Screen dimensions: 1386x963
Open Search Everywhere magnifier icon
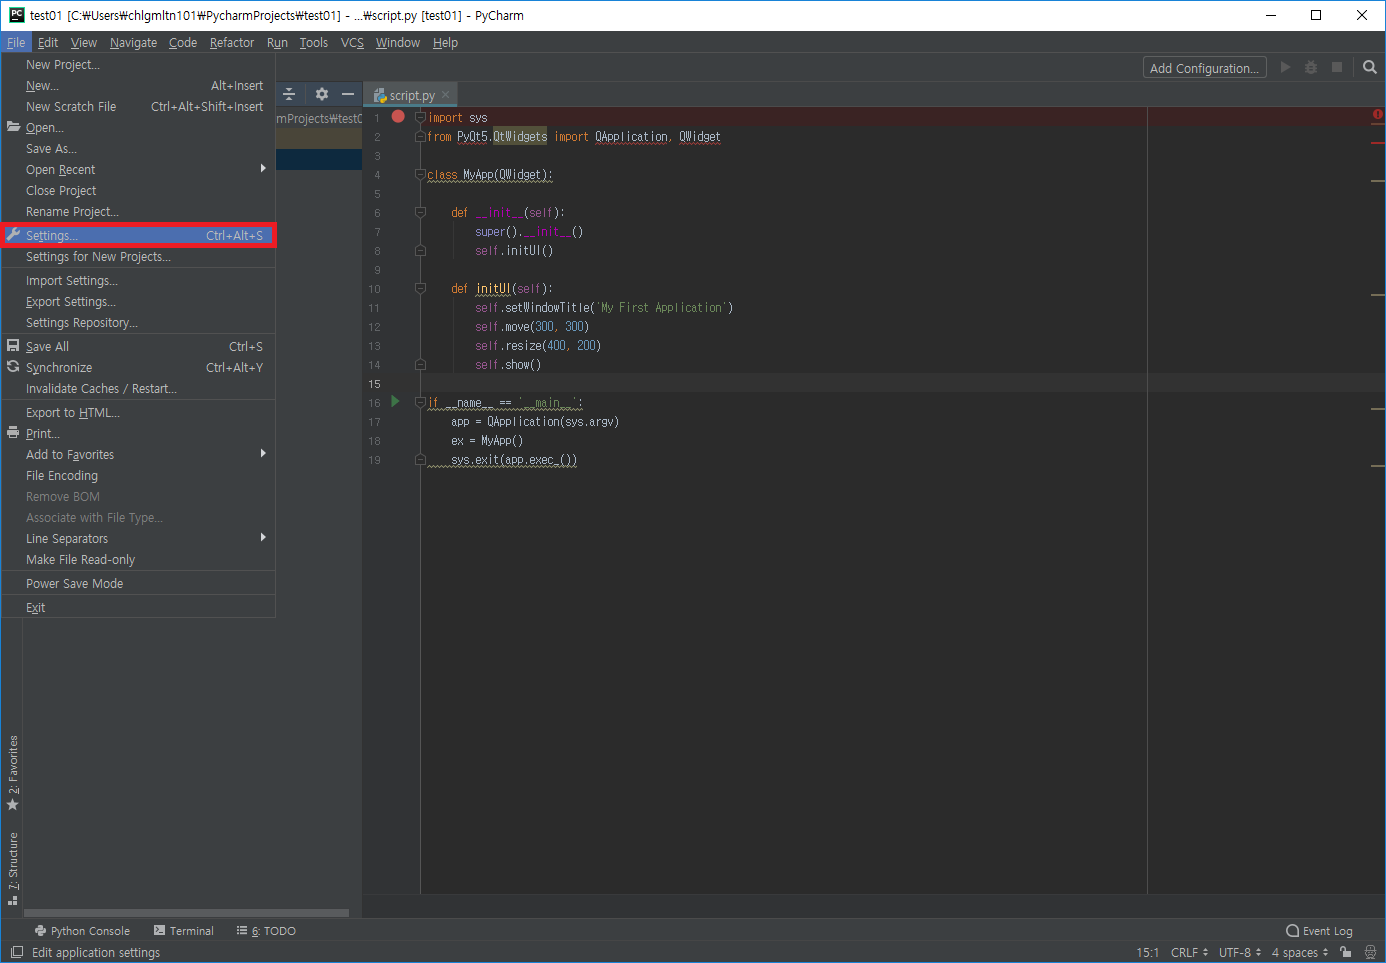tap(1370, 67)
